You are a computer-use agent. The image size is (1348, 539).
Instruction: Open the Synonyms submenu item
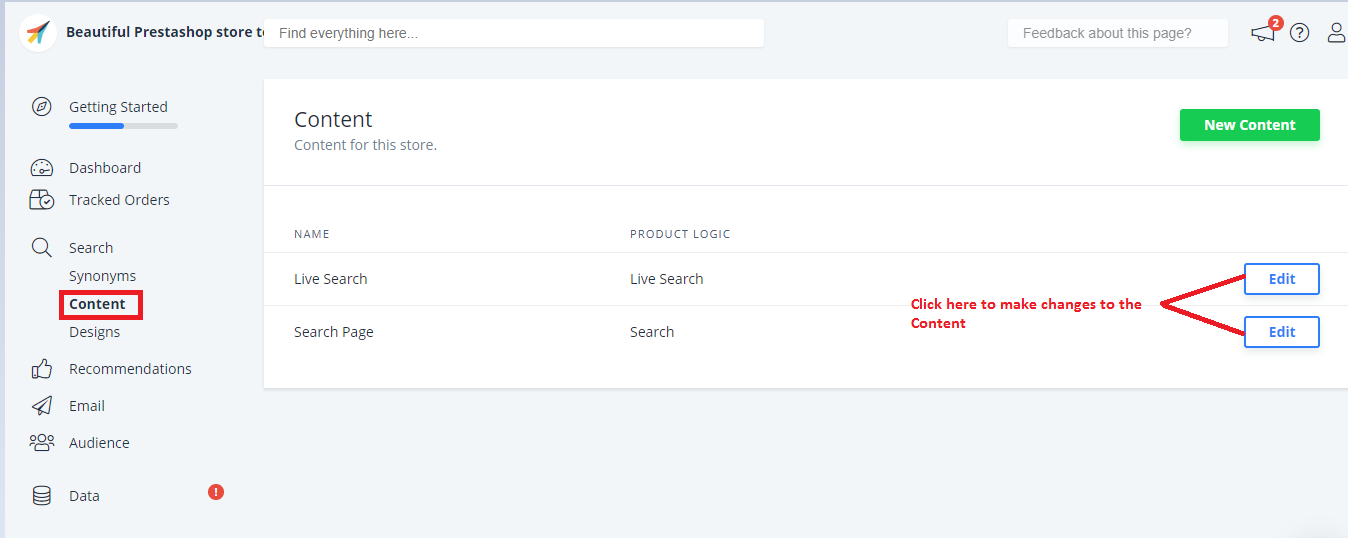tap(102, 276)
